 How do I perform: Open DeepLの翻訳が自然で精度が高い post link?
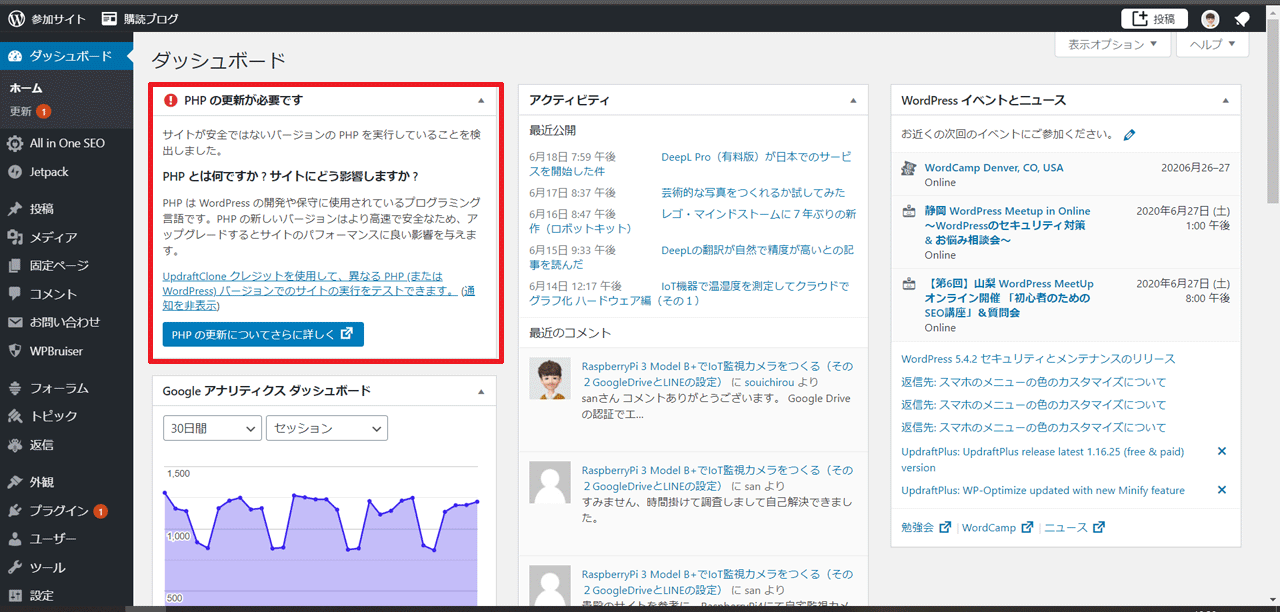[757, 250]
